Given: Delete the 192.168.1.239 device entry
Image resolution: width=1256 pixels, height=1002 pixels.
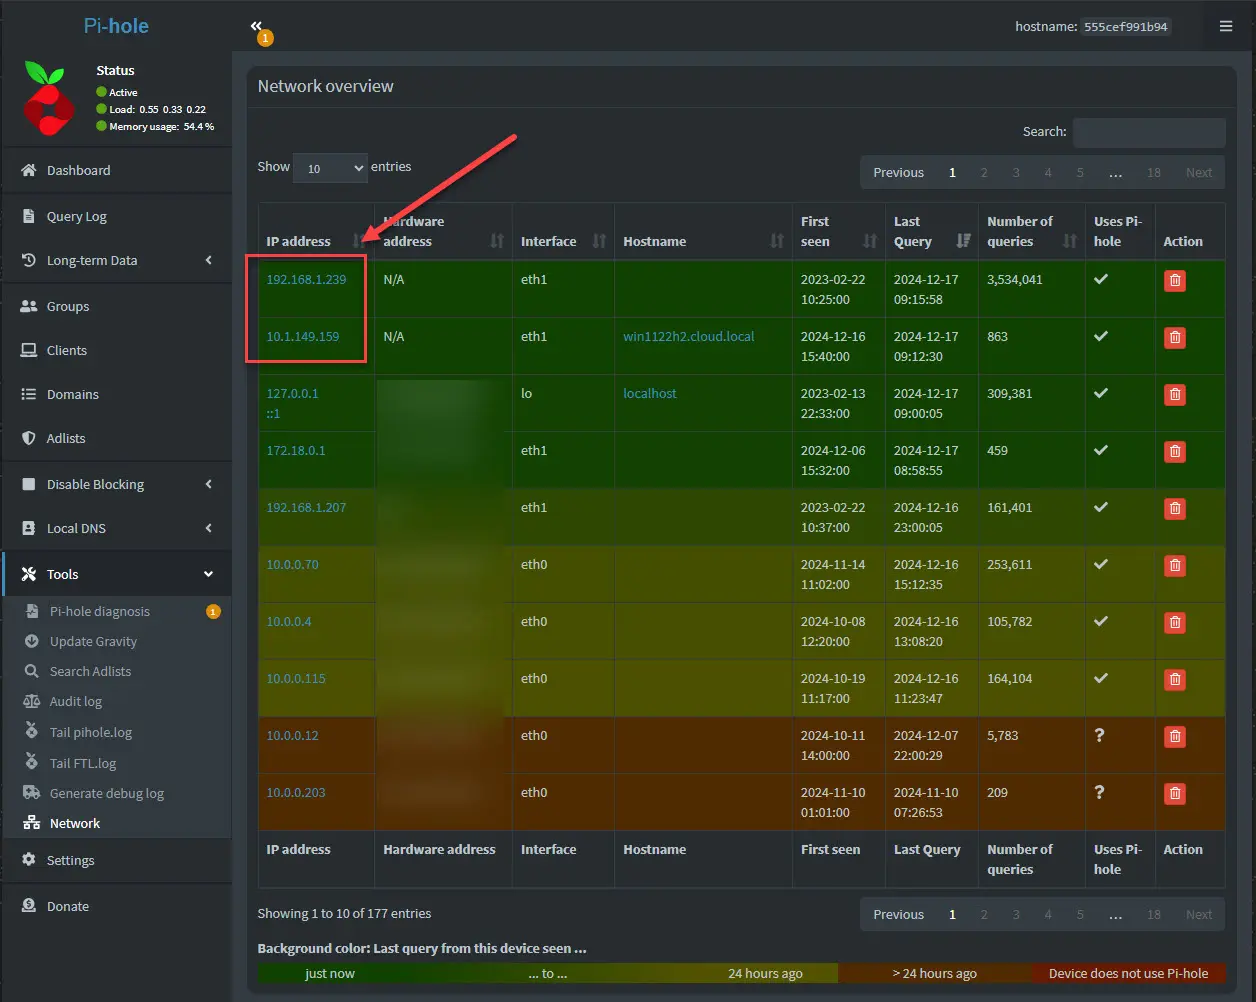Looking at the screenshot, I should 1175,281.
